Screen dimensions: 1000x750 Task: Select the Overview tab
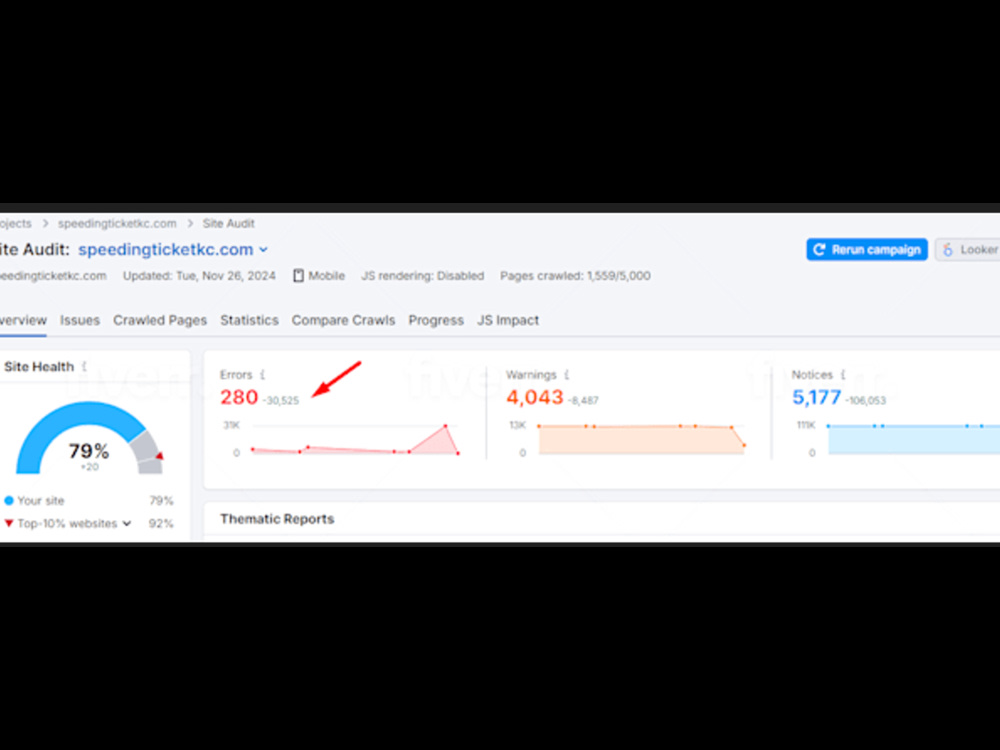23,320
